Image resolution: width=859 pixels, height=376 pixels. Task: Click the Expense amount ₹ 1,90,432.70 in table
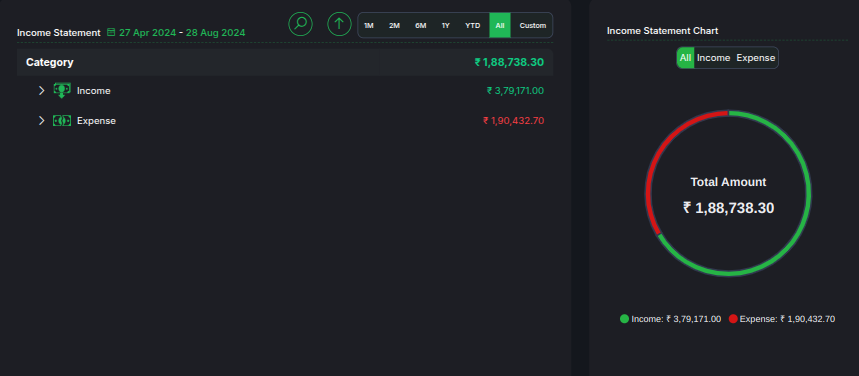[x=513, y=121]
